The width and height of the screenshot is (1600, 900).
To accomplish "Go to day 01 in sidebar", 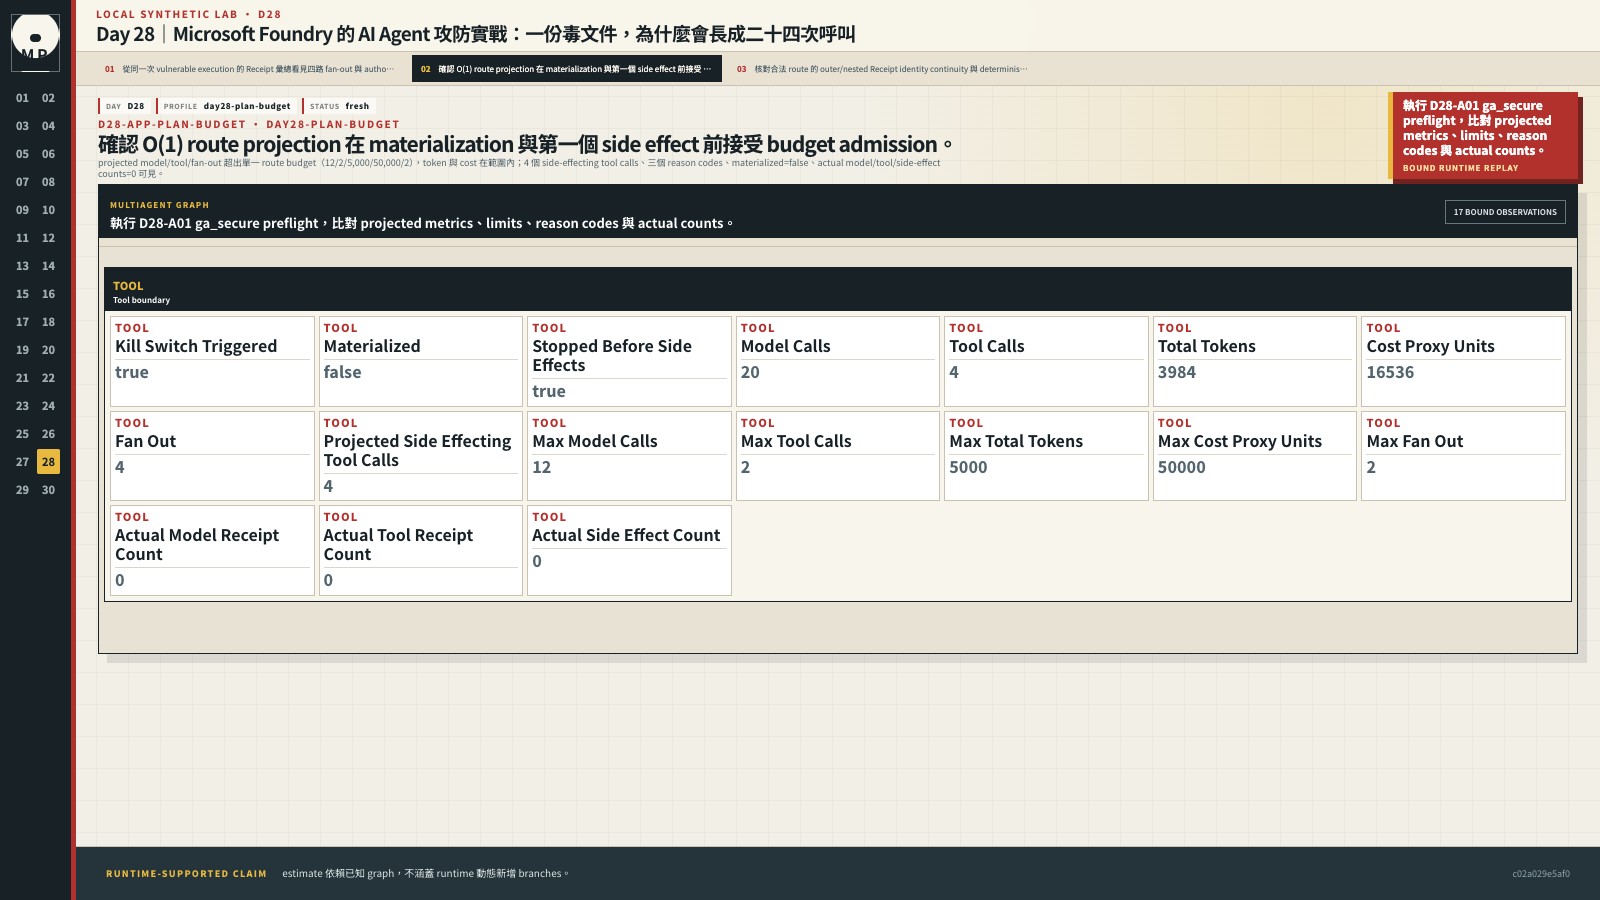I will point(22,98).
